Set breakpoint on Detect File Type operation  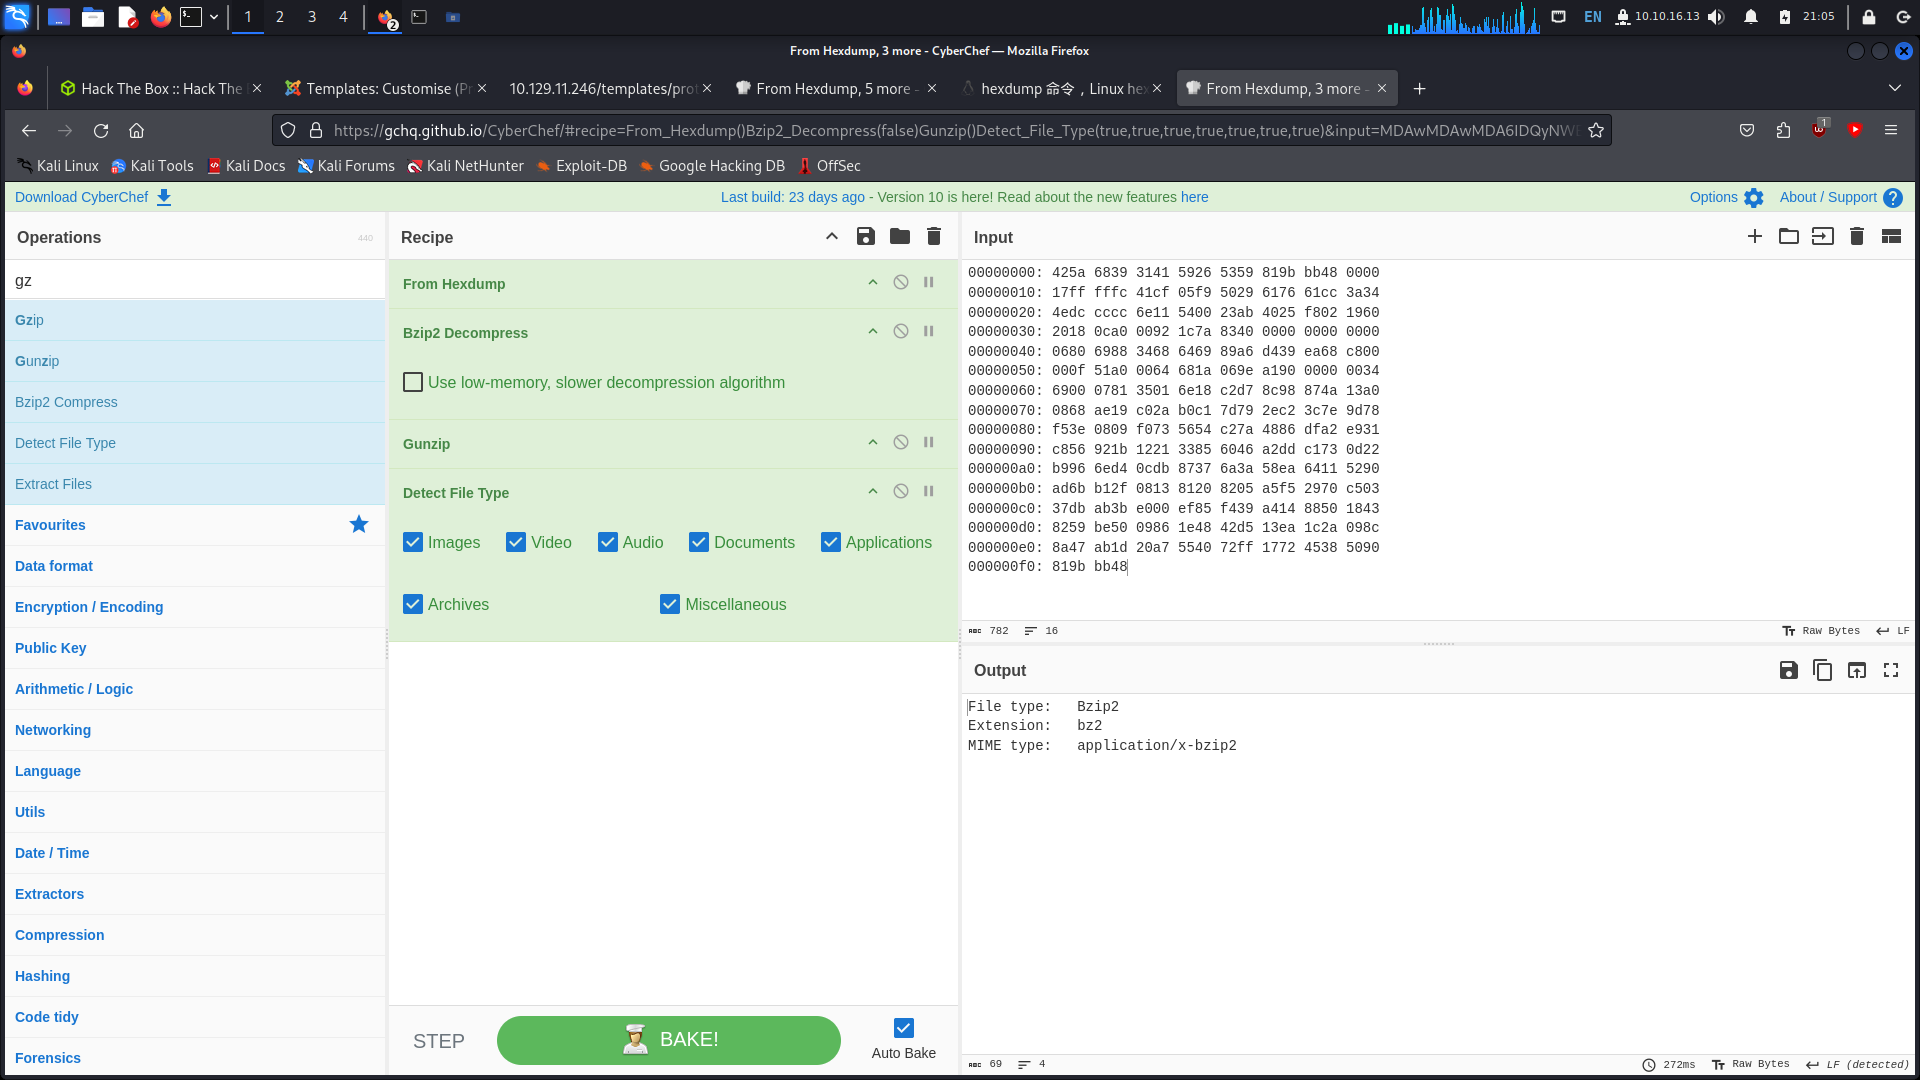929,492
